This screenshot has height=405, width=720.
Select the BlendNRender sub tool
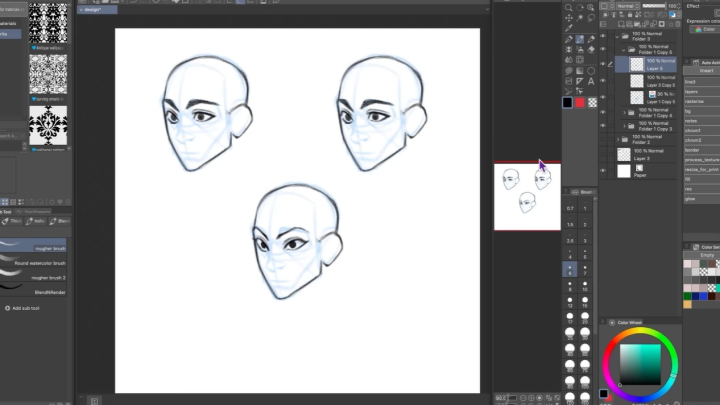pos(35,291)
